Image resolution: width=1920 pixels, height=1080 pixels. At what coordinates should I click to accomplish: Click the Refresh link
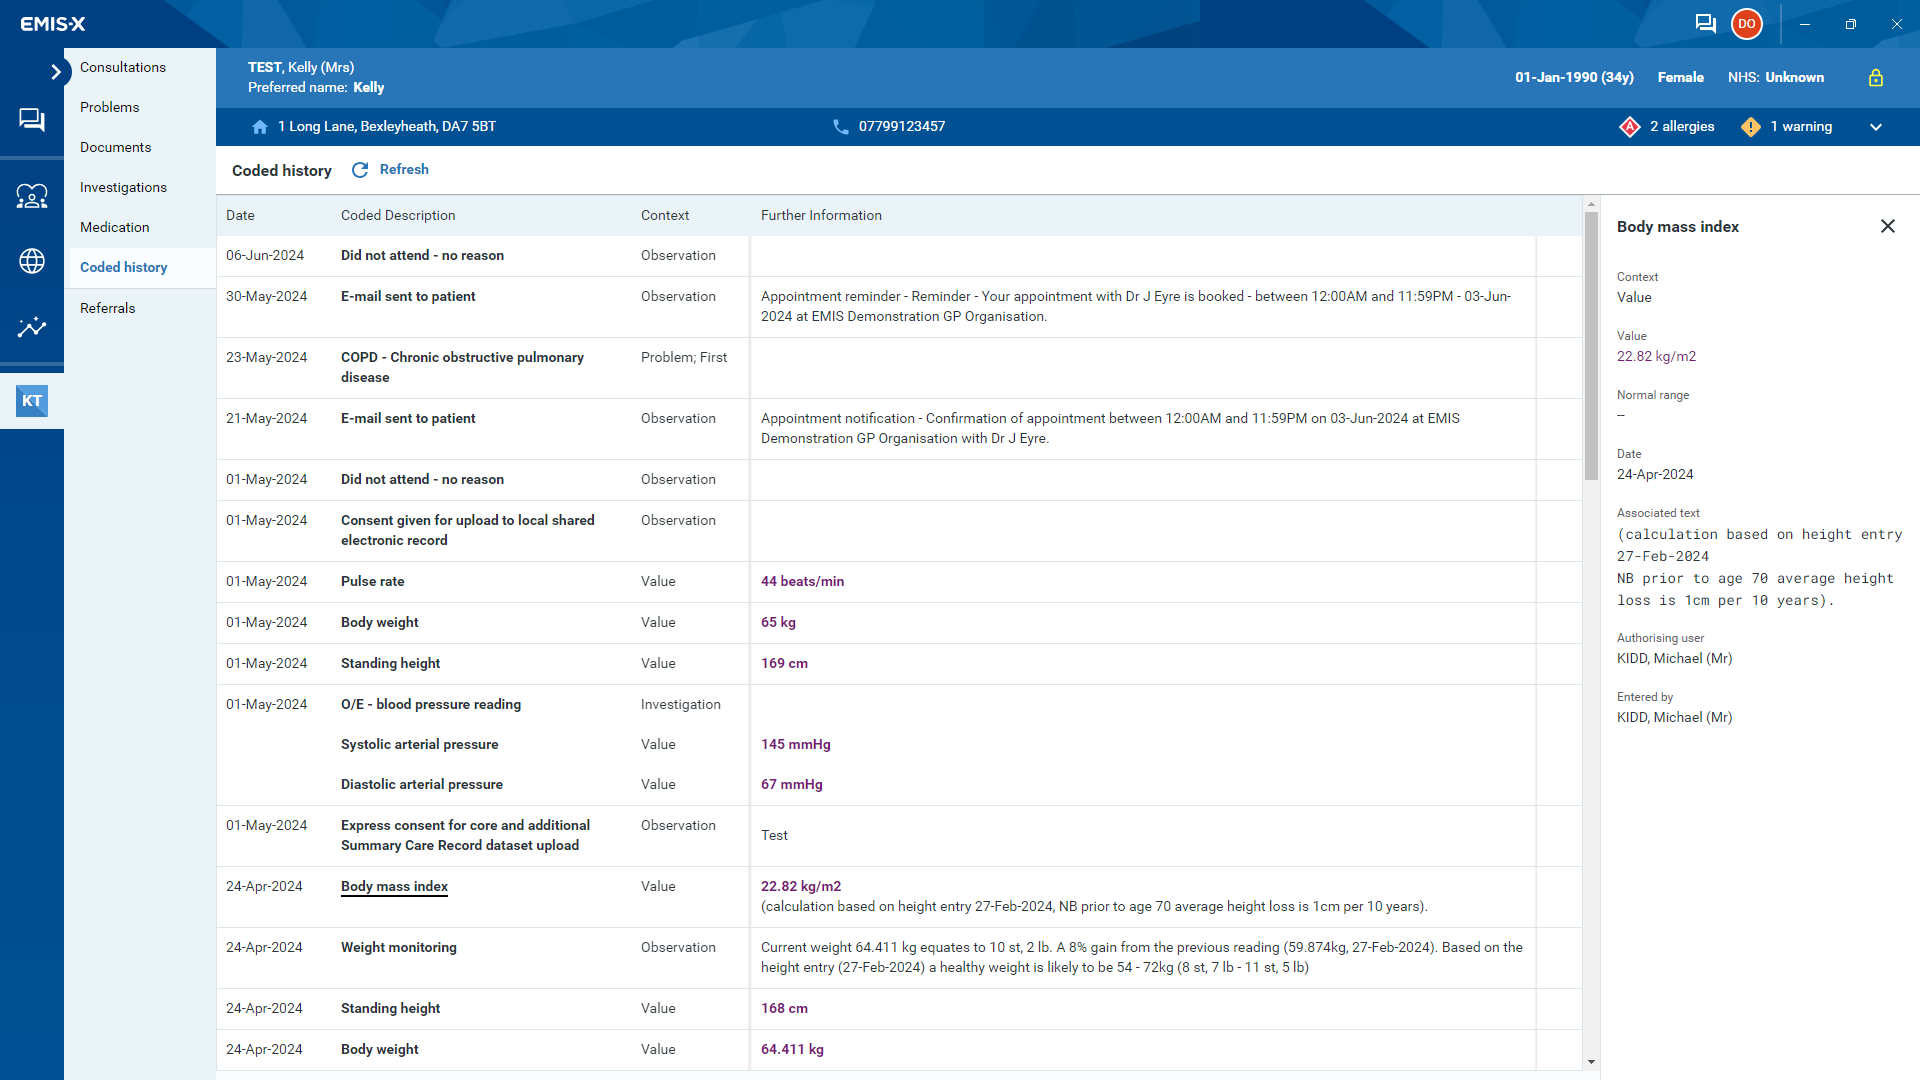404,169
